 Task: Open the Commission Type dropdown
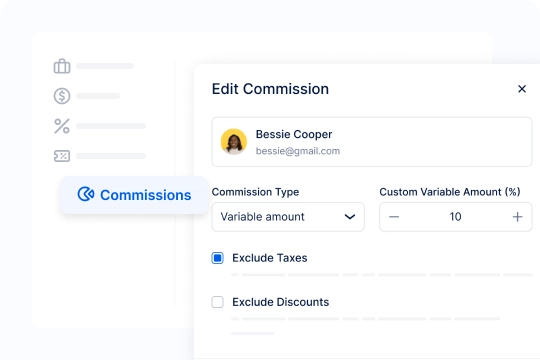[x=288, y=217]
